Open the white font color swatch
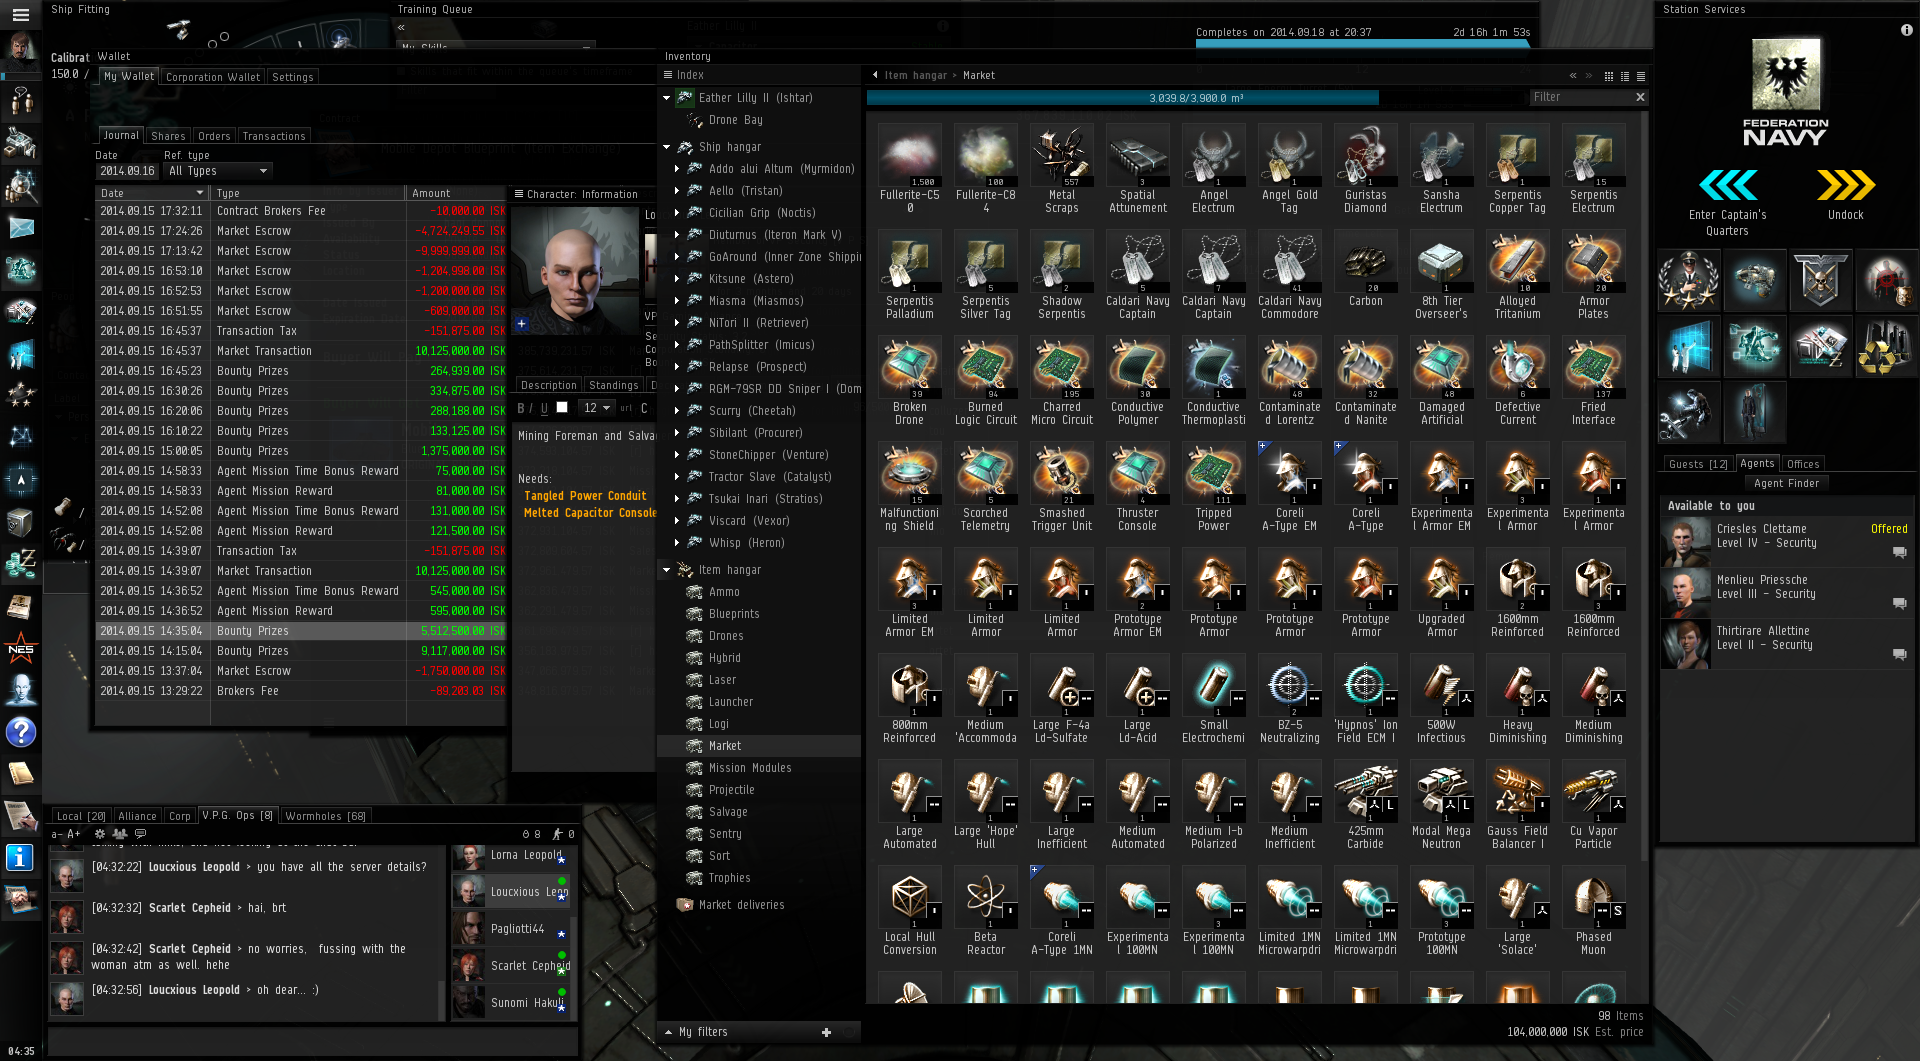1920x1061 pixels. [x=562, y=408]
